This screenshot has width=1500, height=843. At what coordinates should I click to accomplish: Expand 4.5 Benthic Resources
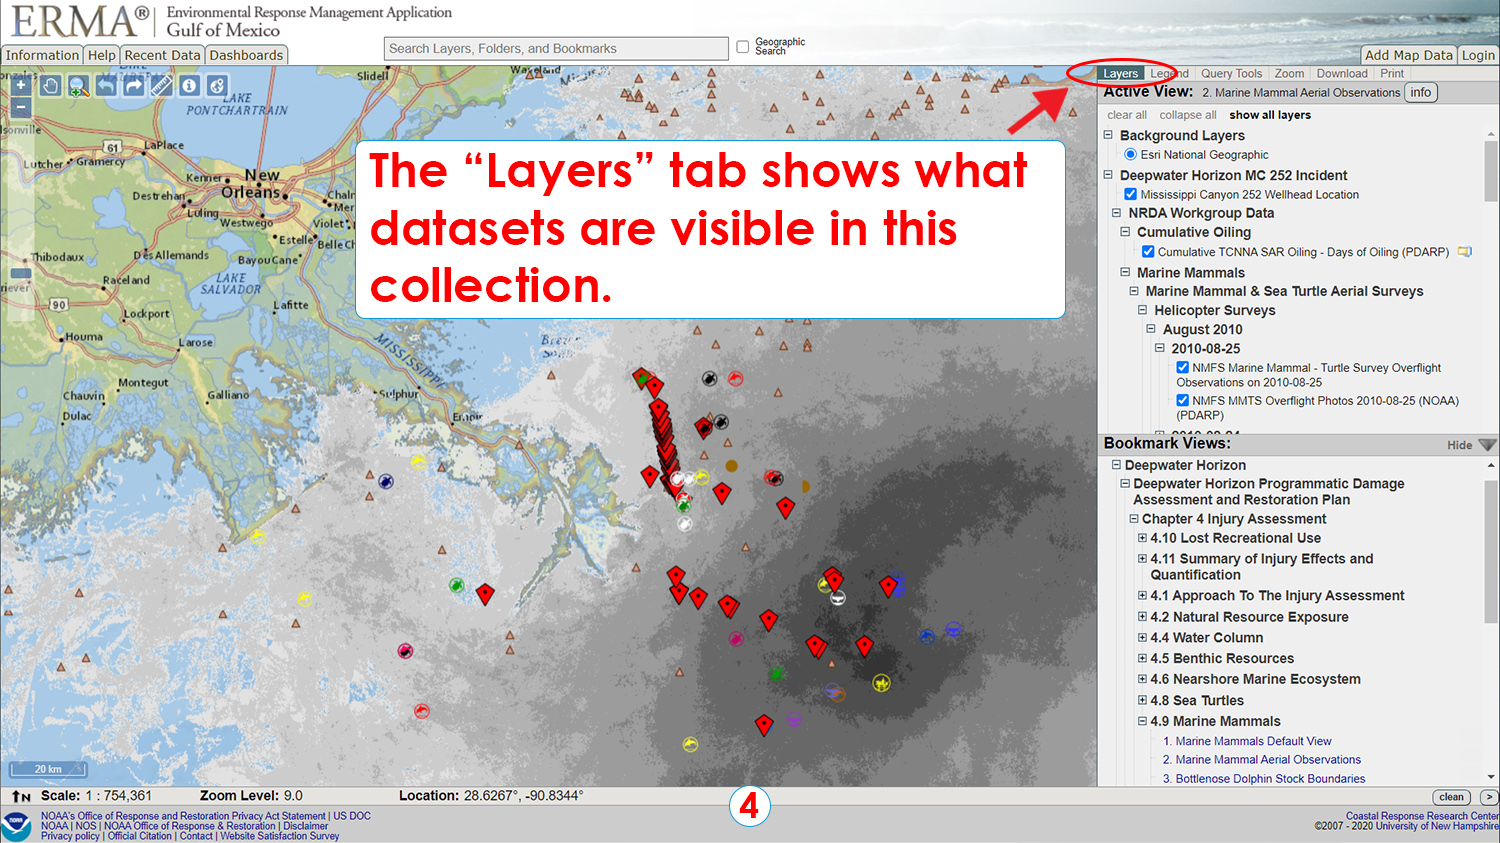click(1142, 658)
